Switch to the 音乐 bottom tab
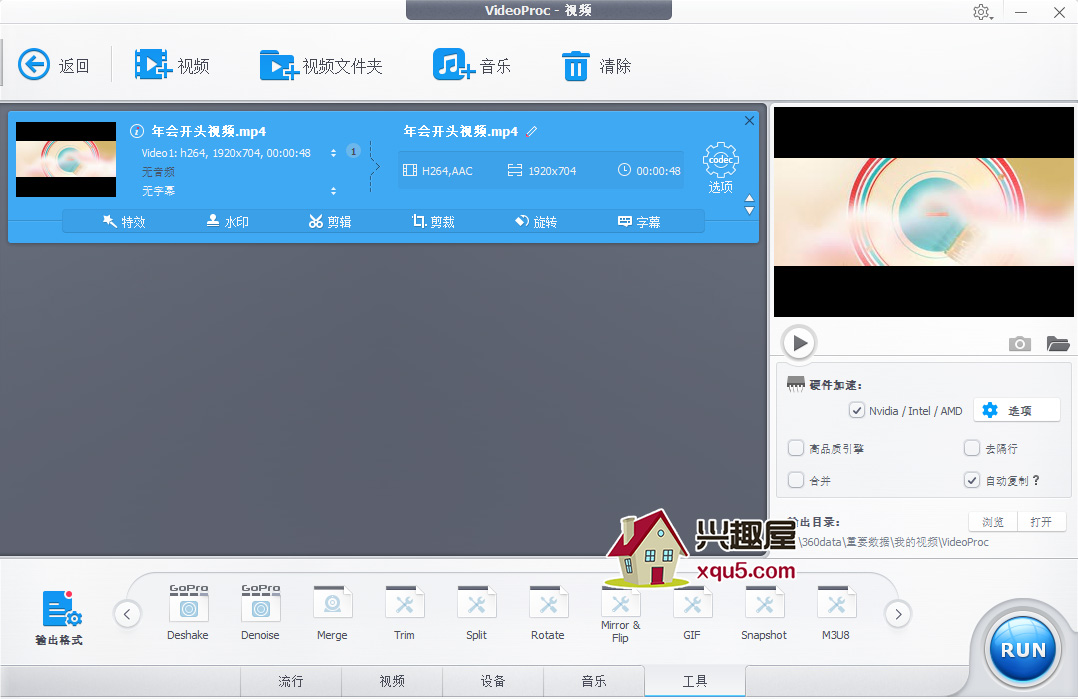 (x=594, y=681)
